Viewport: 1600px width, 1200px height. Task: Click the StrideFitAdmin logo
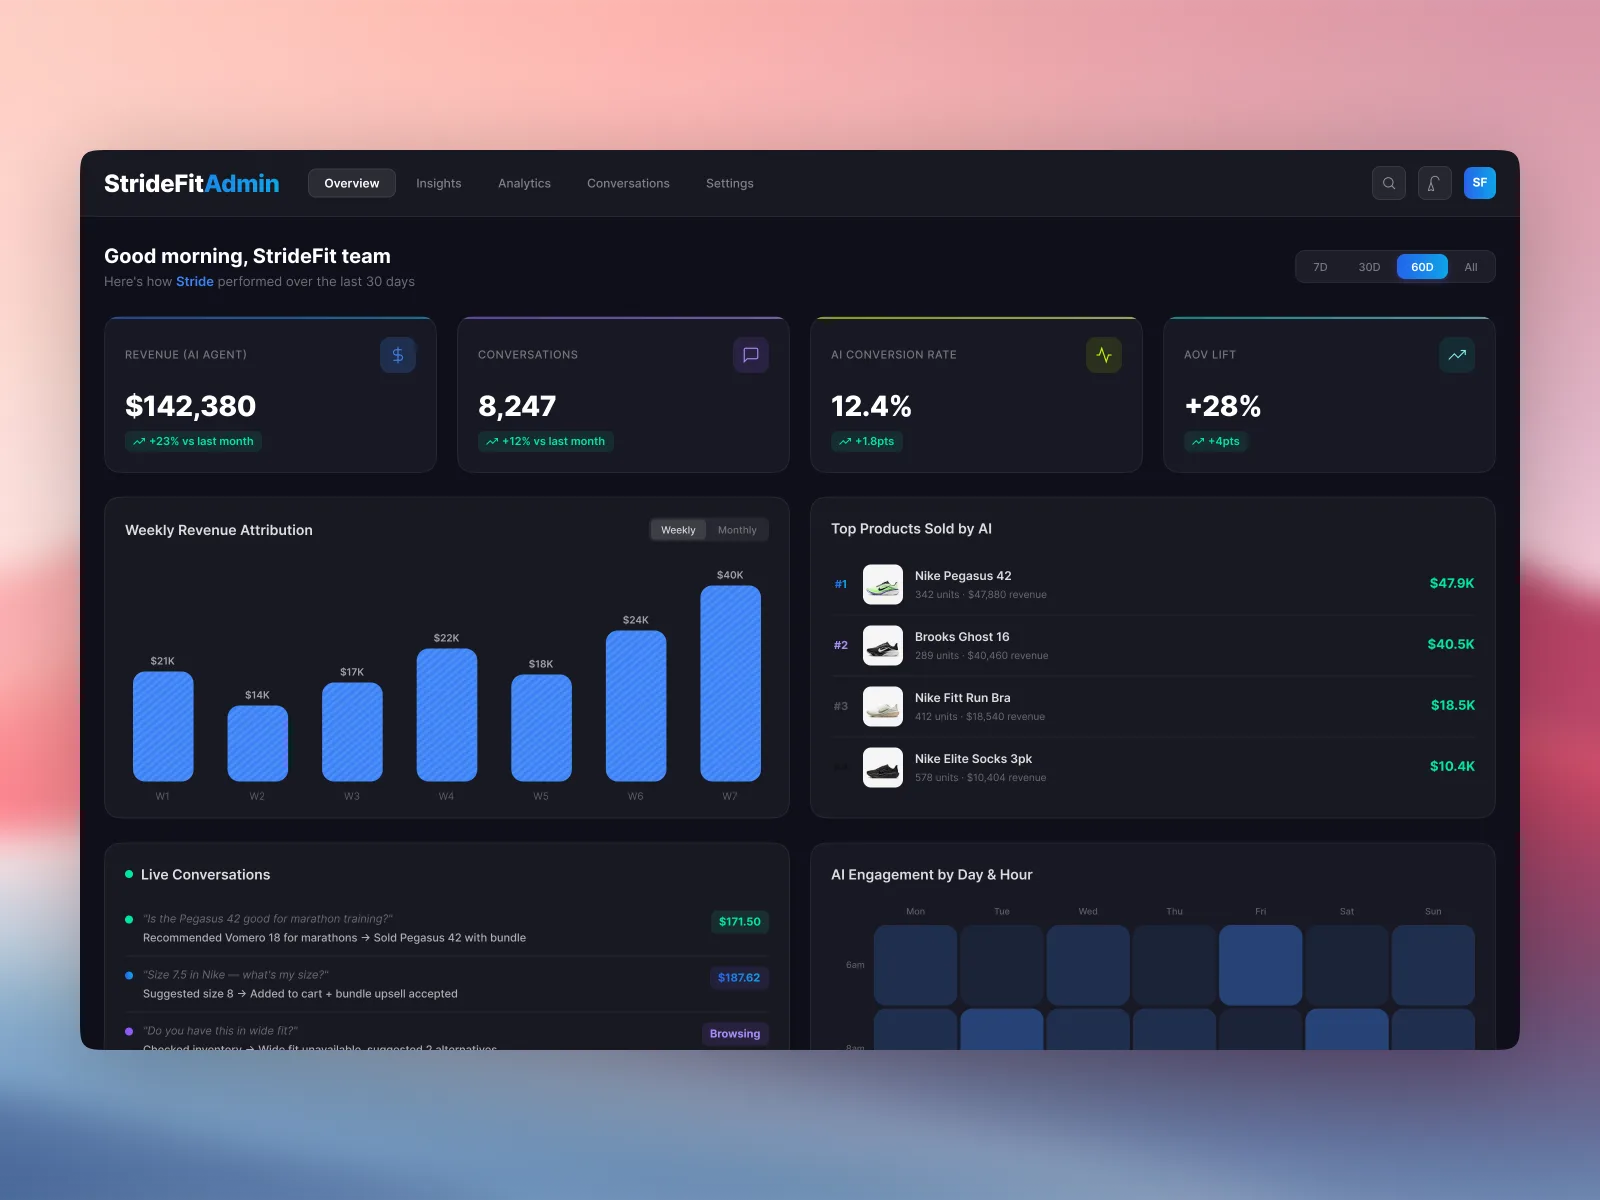(x=192, y=183)
